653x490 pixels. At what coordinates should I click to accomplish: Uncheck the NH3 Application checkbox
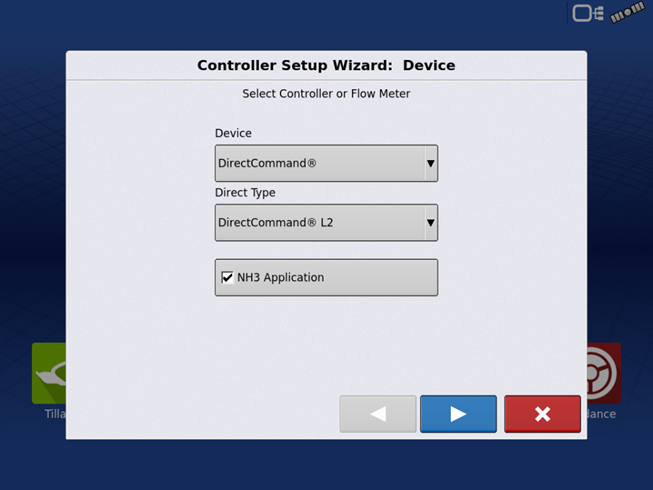pos(227,277)
